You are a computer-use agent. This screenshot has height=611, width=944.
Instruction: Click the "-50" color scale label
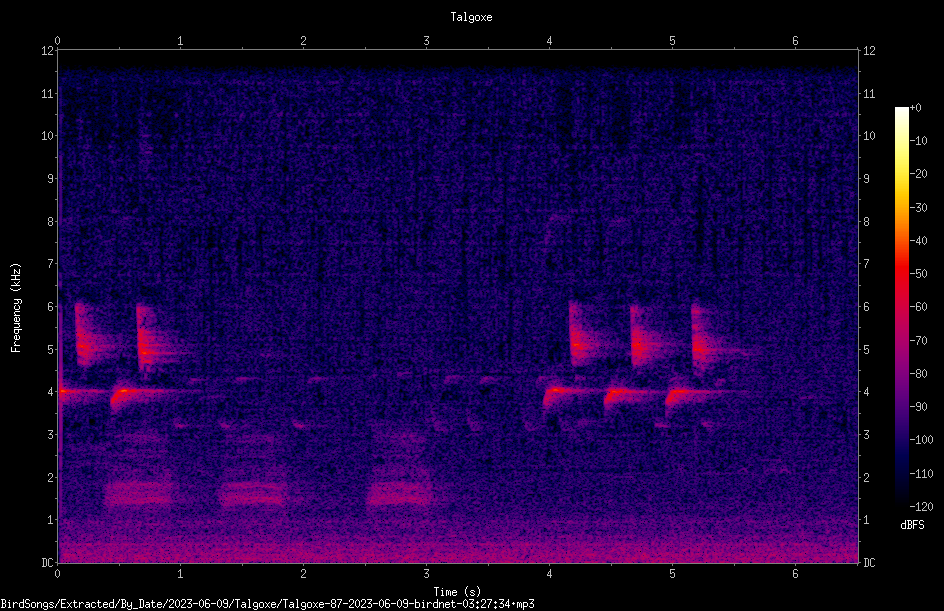(x=918, y=274)
